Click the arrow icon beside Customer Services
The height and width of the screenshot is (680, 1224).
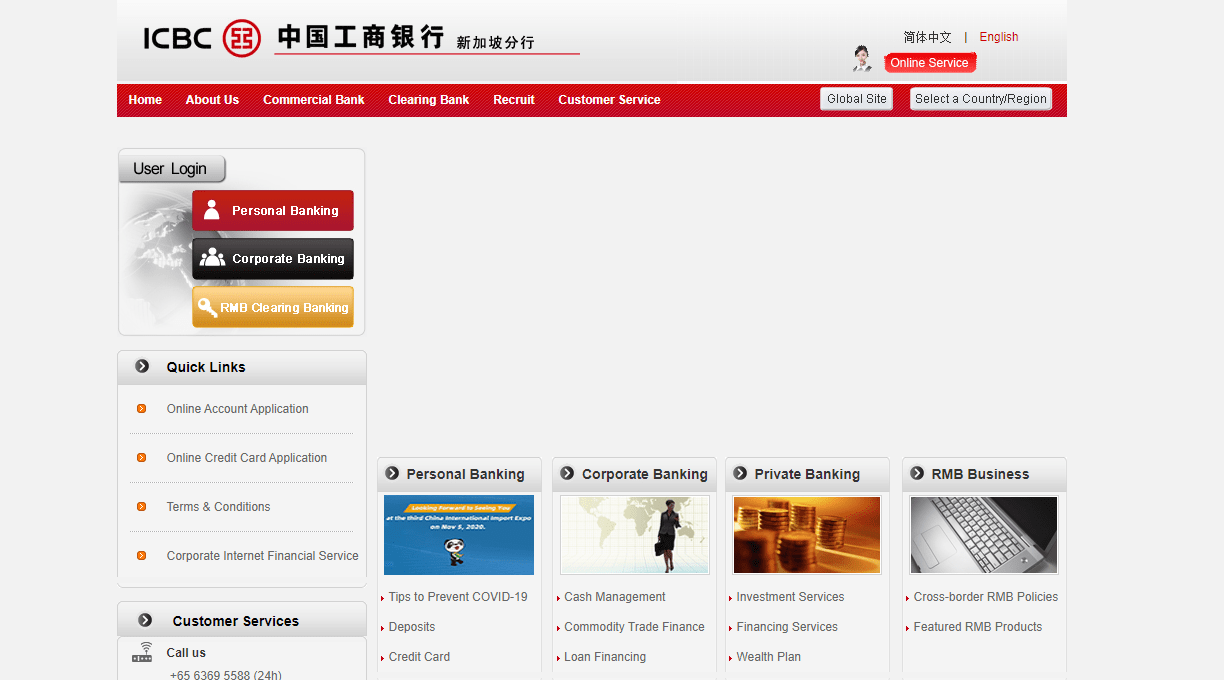pyautogui.click(x=145, y=620)
